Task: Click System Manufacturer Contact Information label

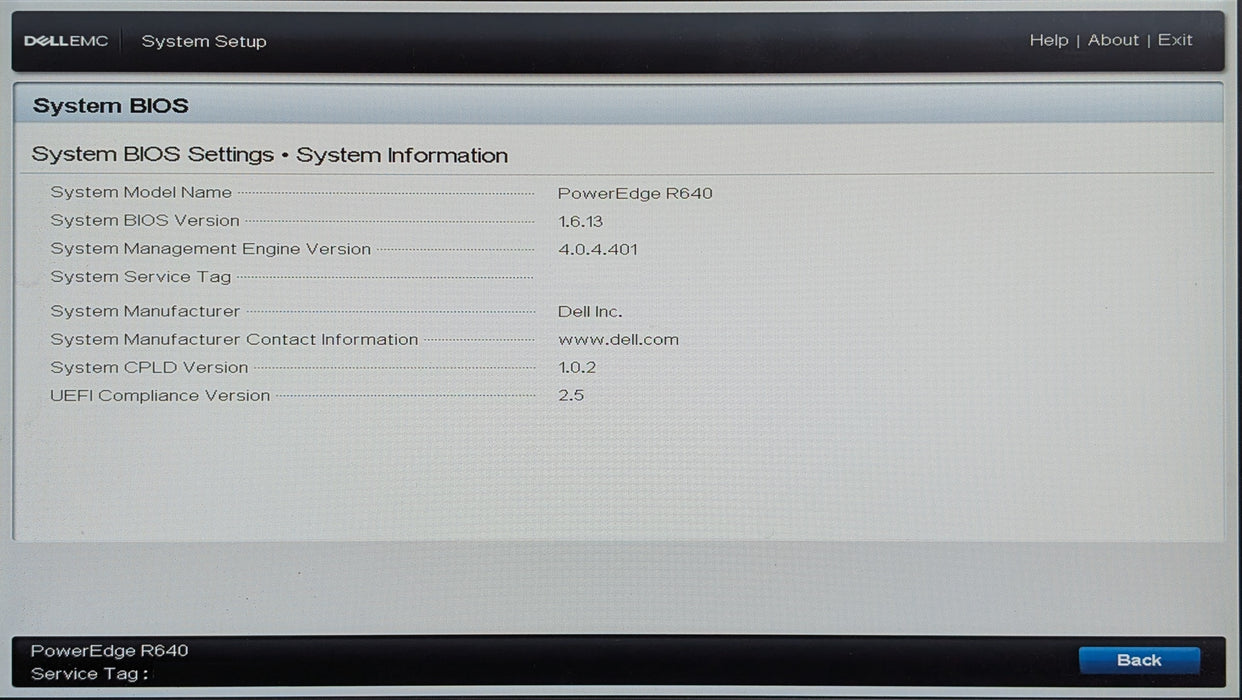Action: [x=234, y=339]
